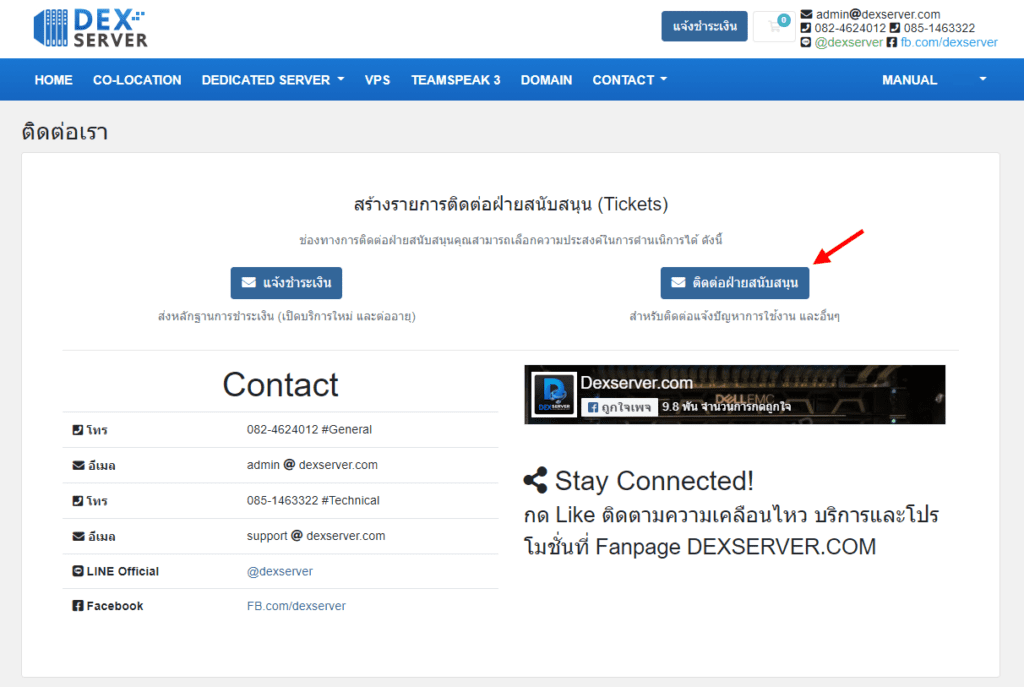The width and height of the screenshot is (1024, 687).
Task: Go to the Home page
Action: pyautogui.click(x=54, y=80)
